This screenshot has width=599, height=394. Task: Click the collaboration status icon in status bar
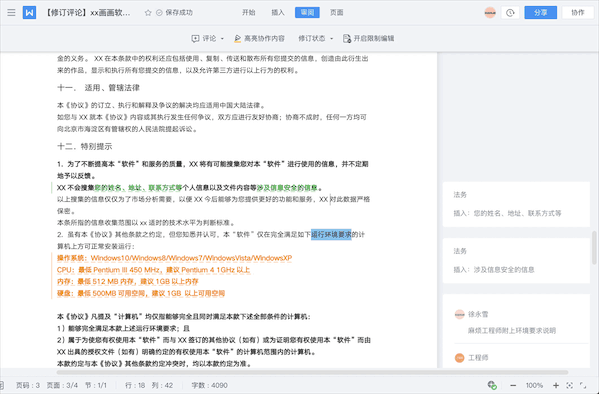point(492,385)
